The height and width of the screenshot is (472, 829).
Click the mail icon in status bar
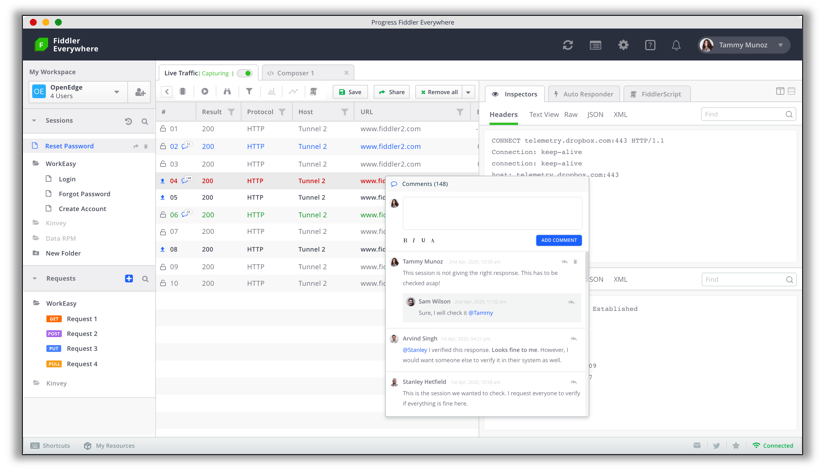point(697,446)
